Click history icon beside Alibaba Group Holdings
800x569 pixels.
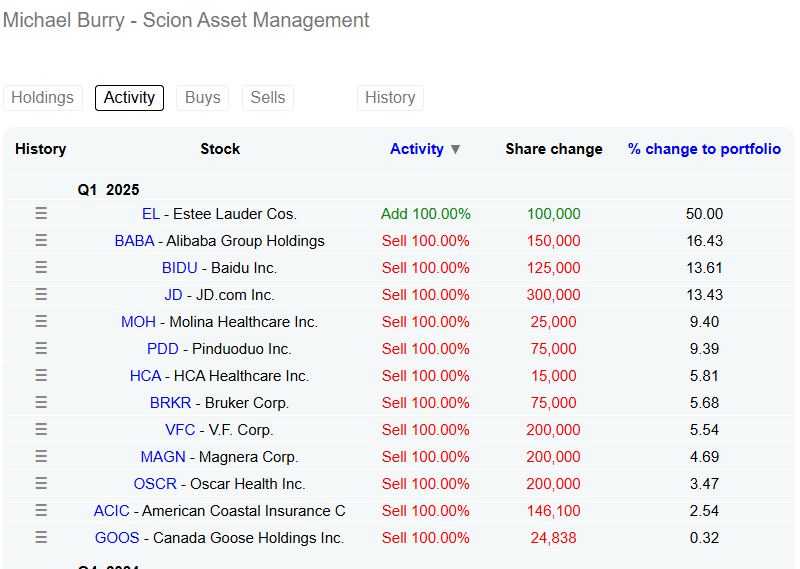point(41,240)
